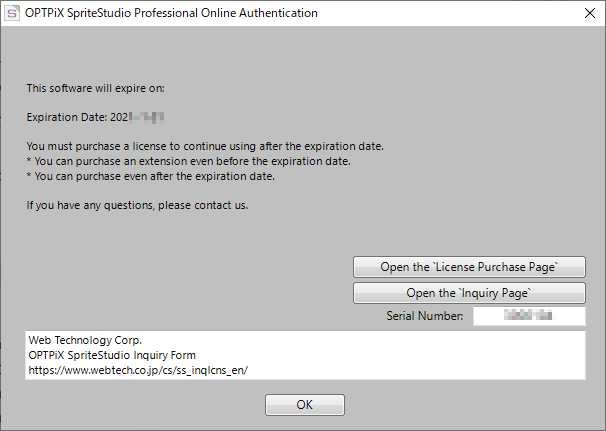Image resolution: width=606 pixels, height=431 pixels.
Task: Click 'This software will expire on:' text
Action: point(95,88)
